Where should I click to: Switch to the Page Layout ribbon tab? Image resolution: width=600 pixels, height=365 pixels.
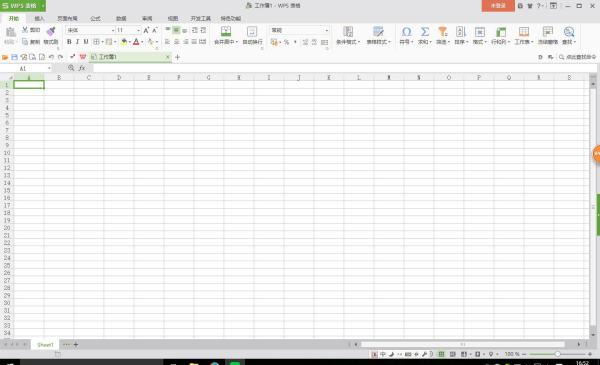click(67, 18)
